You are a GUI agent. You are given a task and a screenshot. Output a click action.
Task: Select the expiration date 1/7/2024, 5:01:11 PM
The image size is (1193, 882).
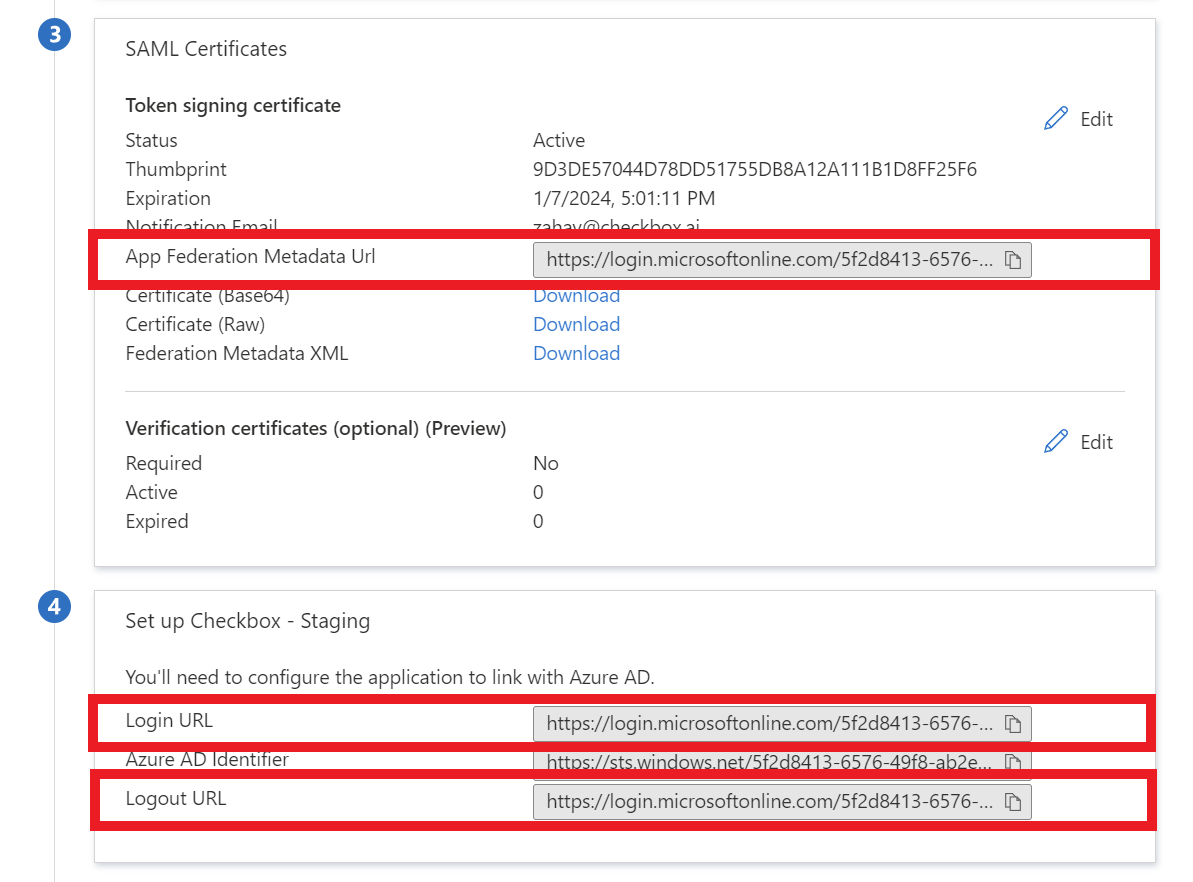pos(624,199)
